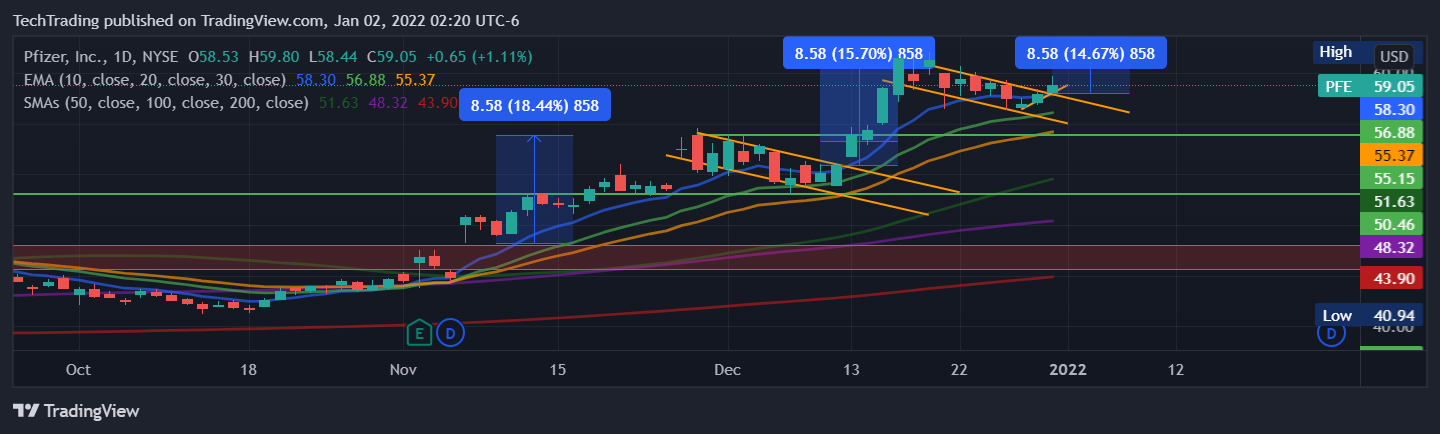Screen dimensions: 1440x434
Task: Click the 22 date label on time axis
Action: [x=960, y=369]
